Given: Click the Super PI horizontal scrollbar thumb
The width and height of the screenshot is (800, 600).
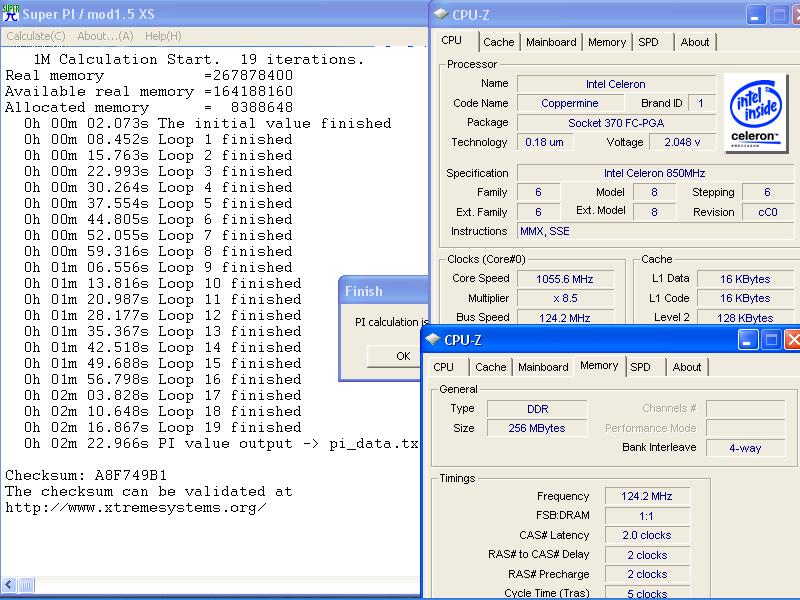Looking at the screenshot, I should pyautogui.click(x=27, y=585).
